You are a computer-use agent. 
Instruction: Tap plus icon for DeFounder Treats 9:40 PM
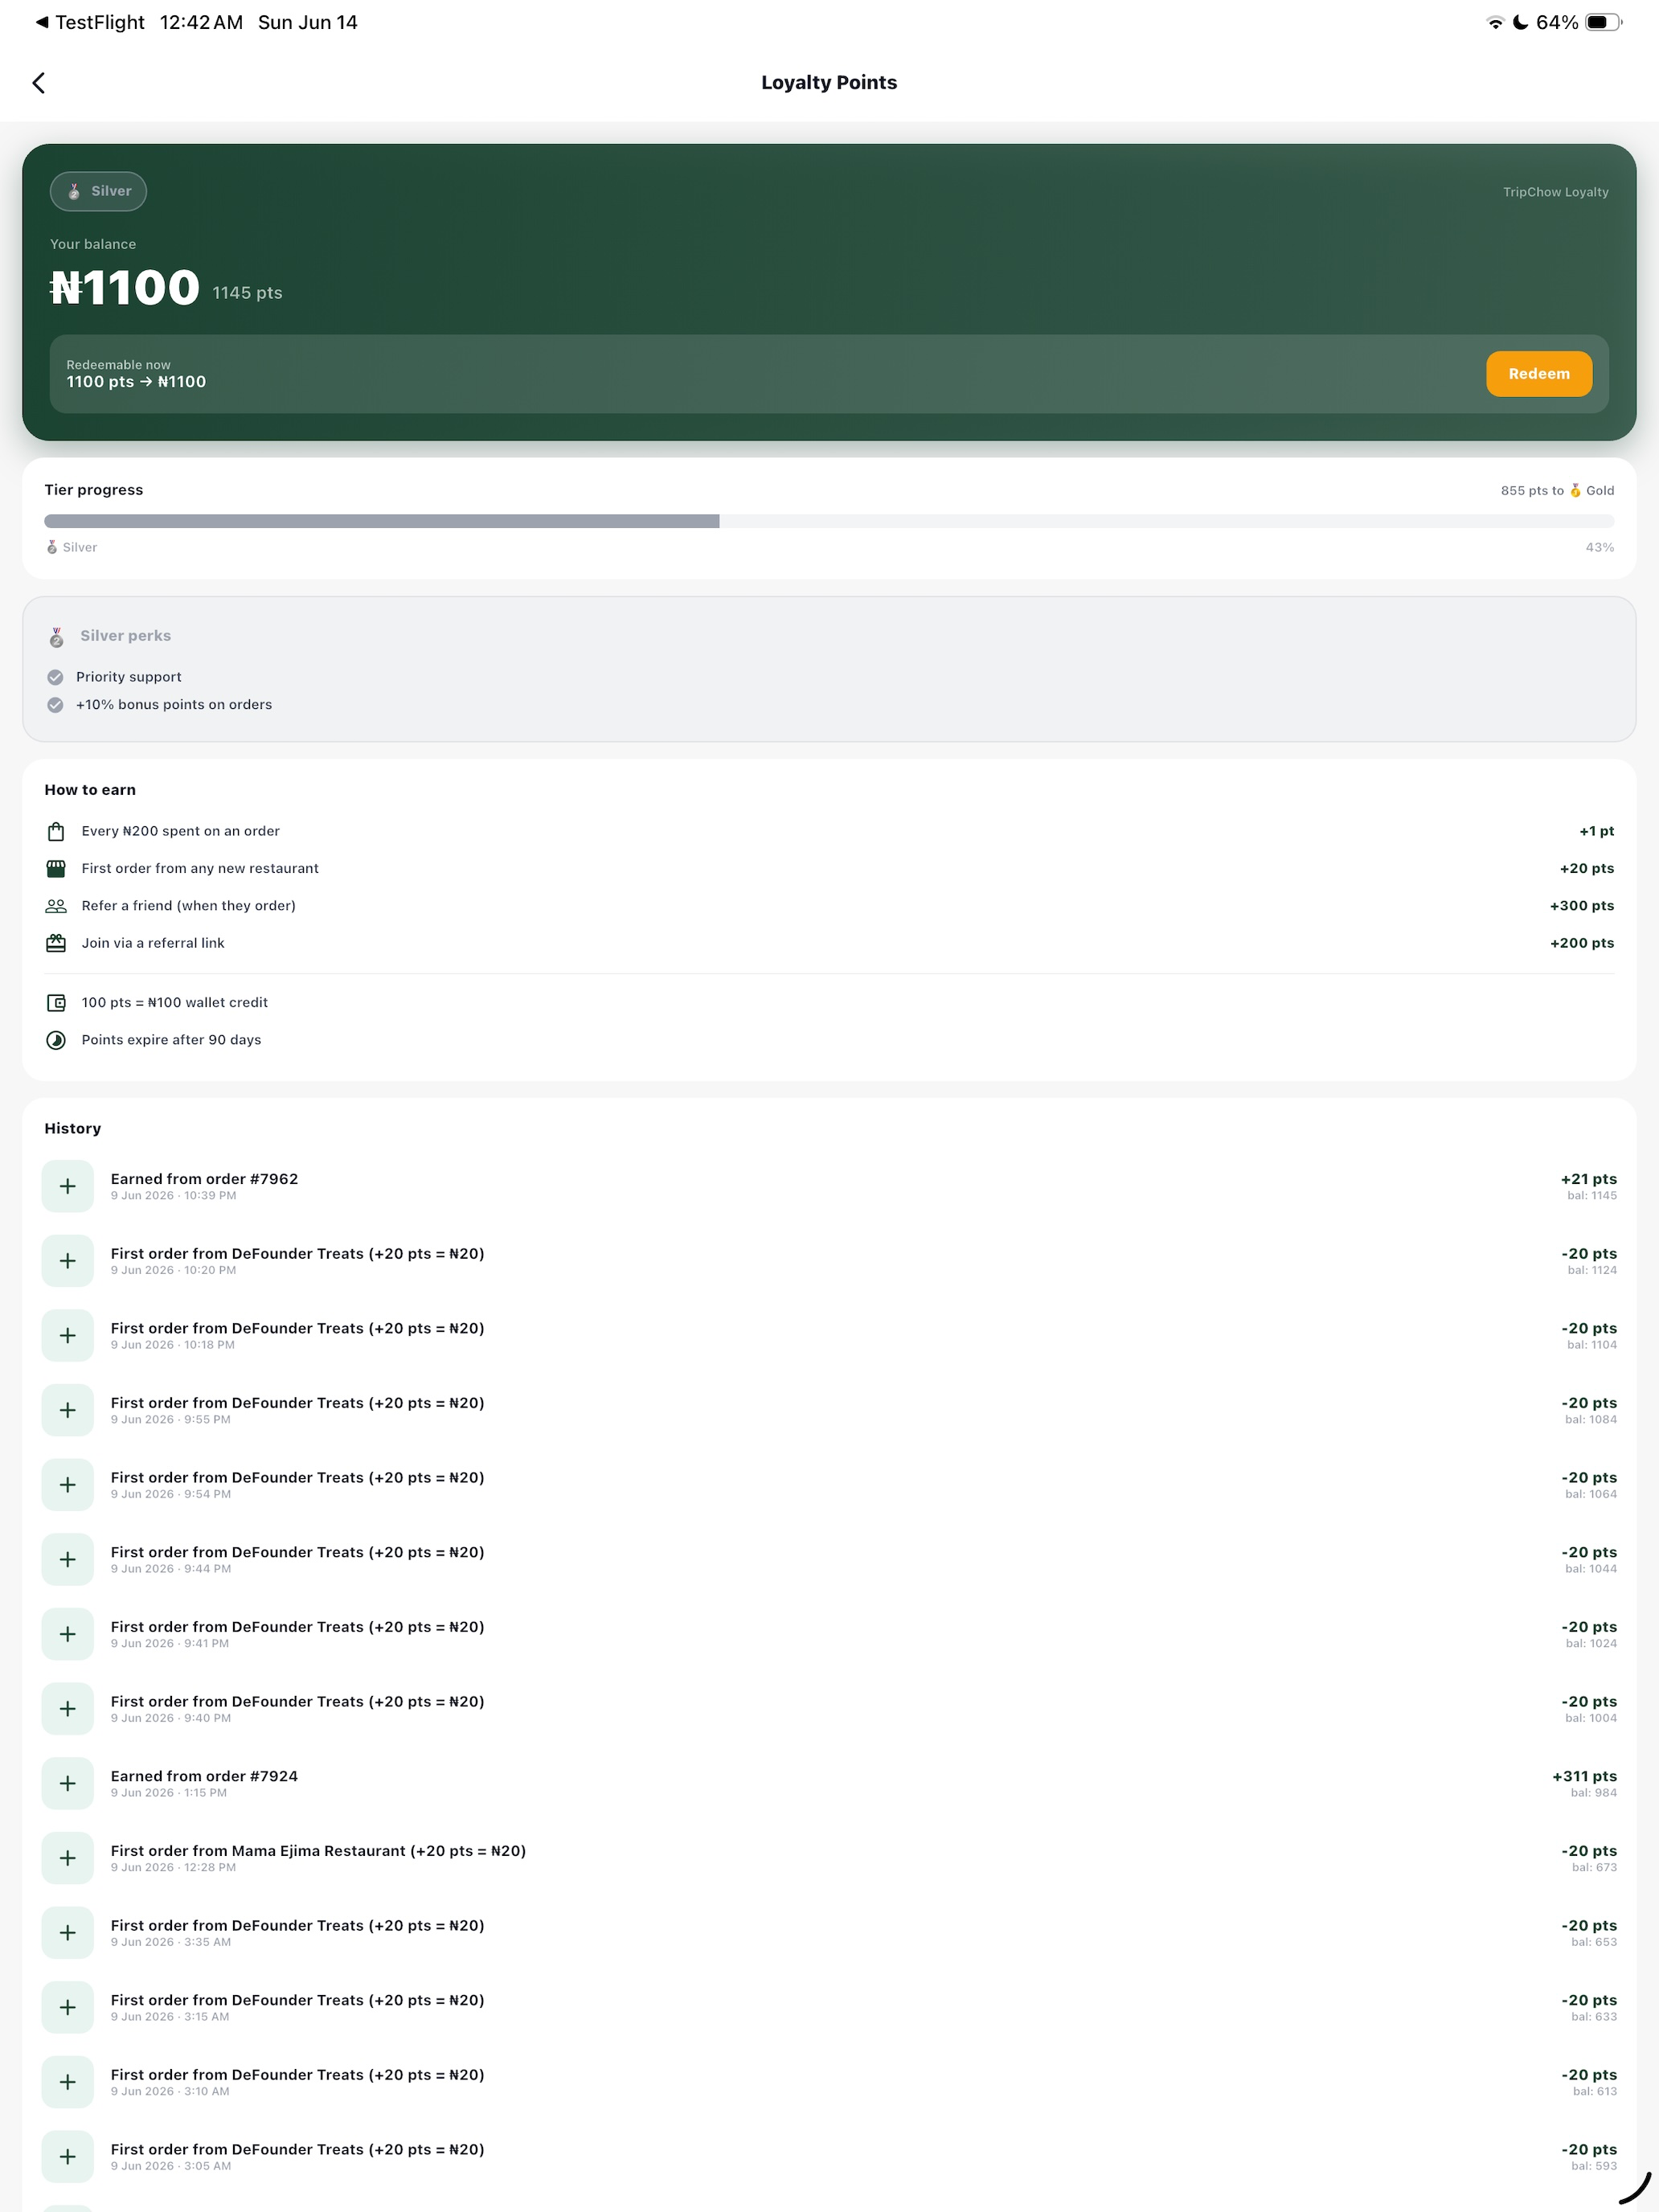tap(68, 1709)
